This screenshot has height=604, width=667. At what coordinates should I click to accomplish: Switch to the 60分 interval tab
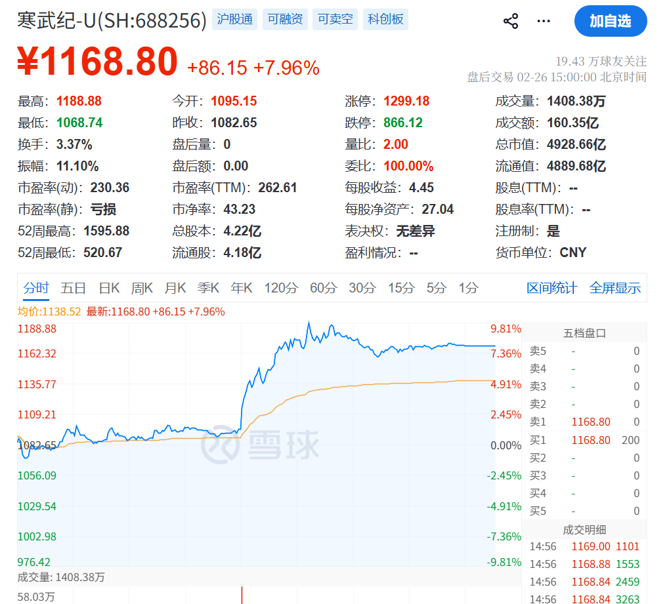click(323, 288)
